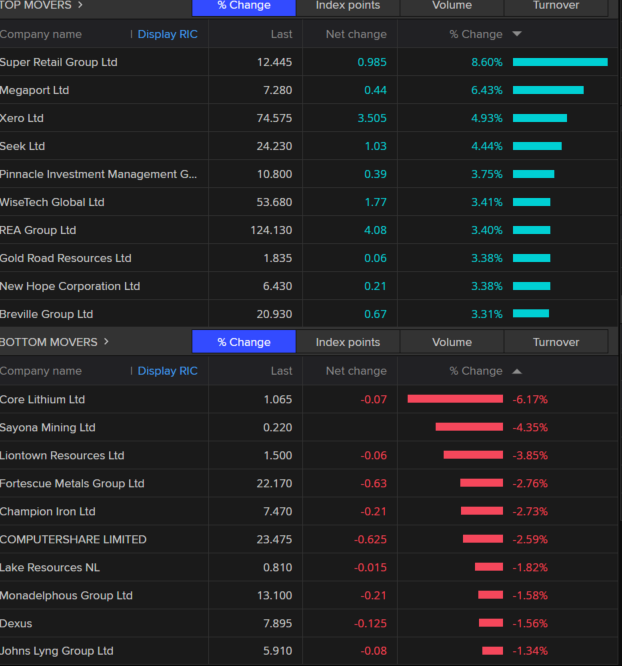The image size is (622, 666).
Task: Click Breville percent change 3.31%
Action: [486, 314]
